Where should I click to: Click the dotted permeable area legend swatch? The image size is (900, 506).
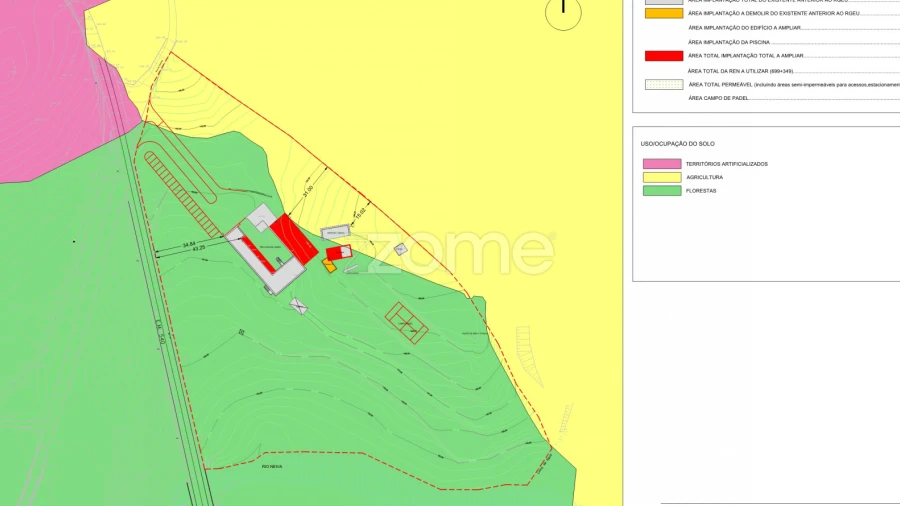point(663,85)
